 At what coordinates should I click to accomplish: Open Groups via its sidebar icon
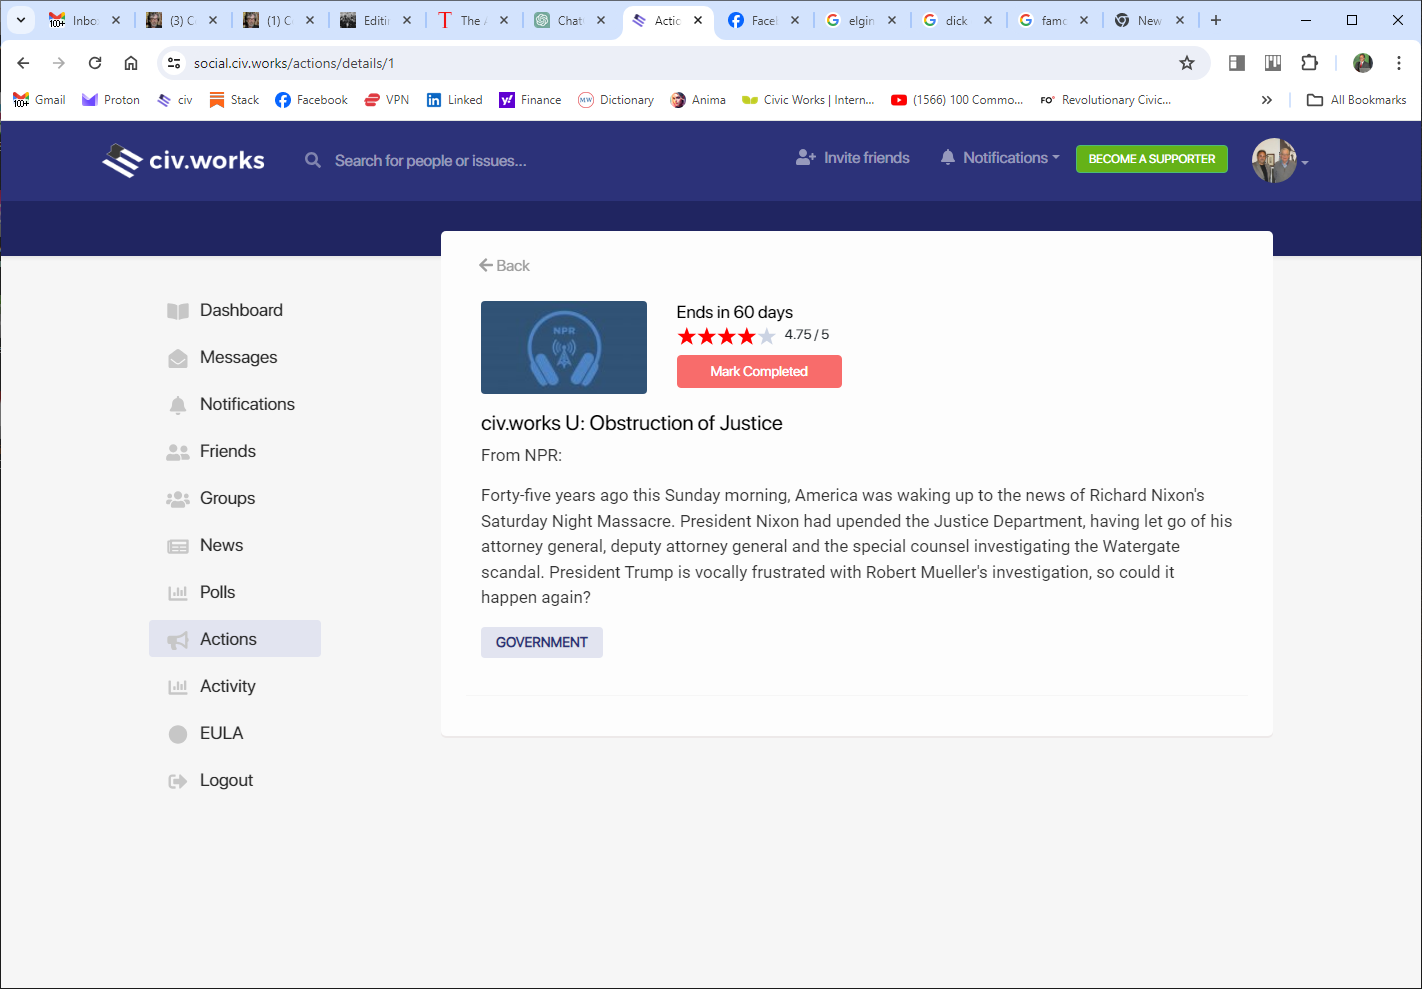(178, 499)
